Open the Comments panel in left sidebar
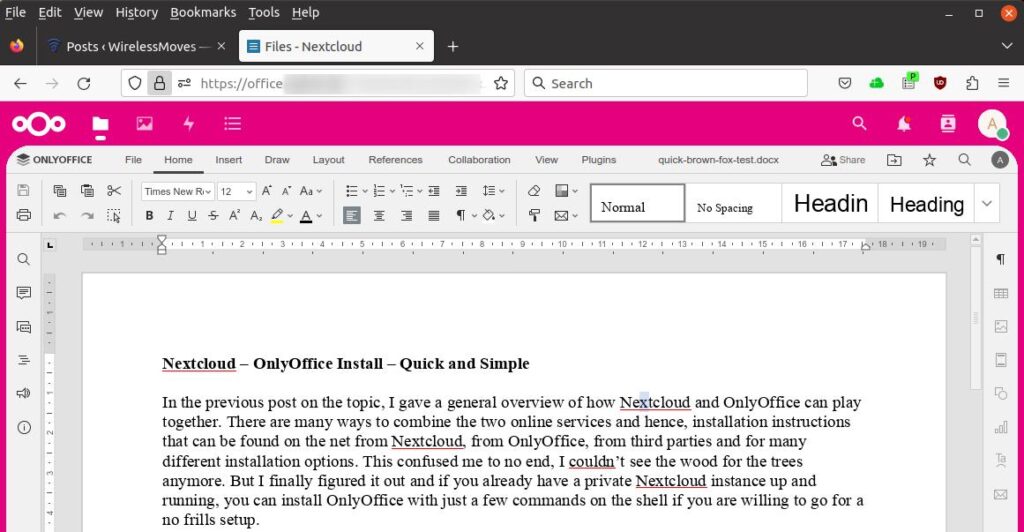Screen dimensions: 1024x532 pyautogui.click(x=24, y=292)
